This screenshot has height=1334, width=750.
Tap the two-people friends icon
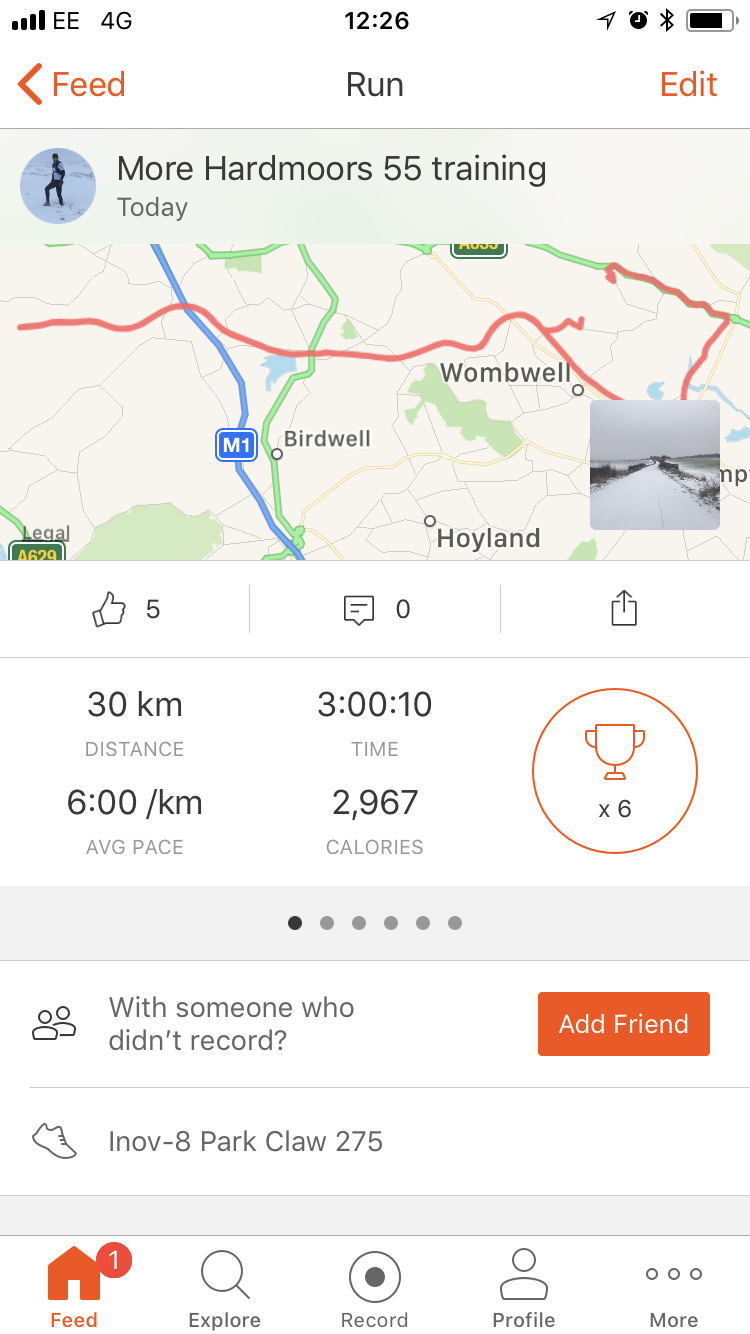pos(54,1023)
